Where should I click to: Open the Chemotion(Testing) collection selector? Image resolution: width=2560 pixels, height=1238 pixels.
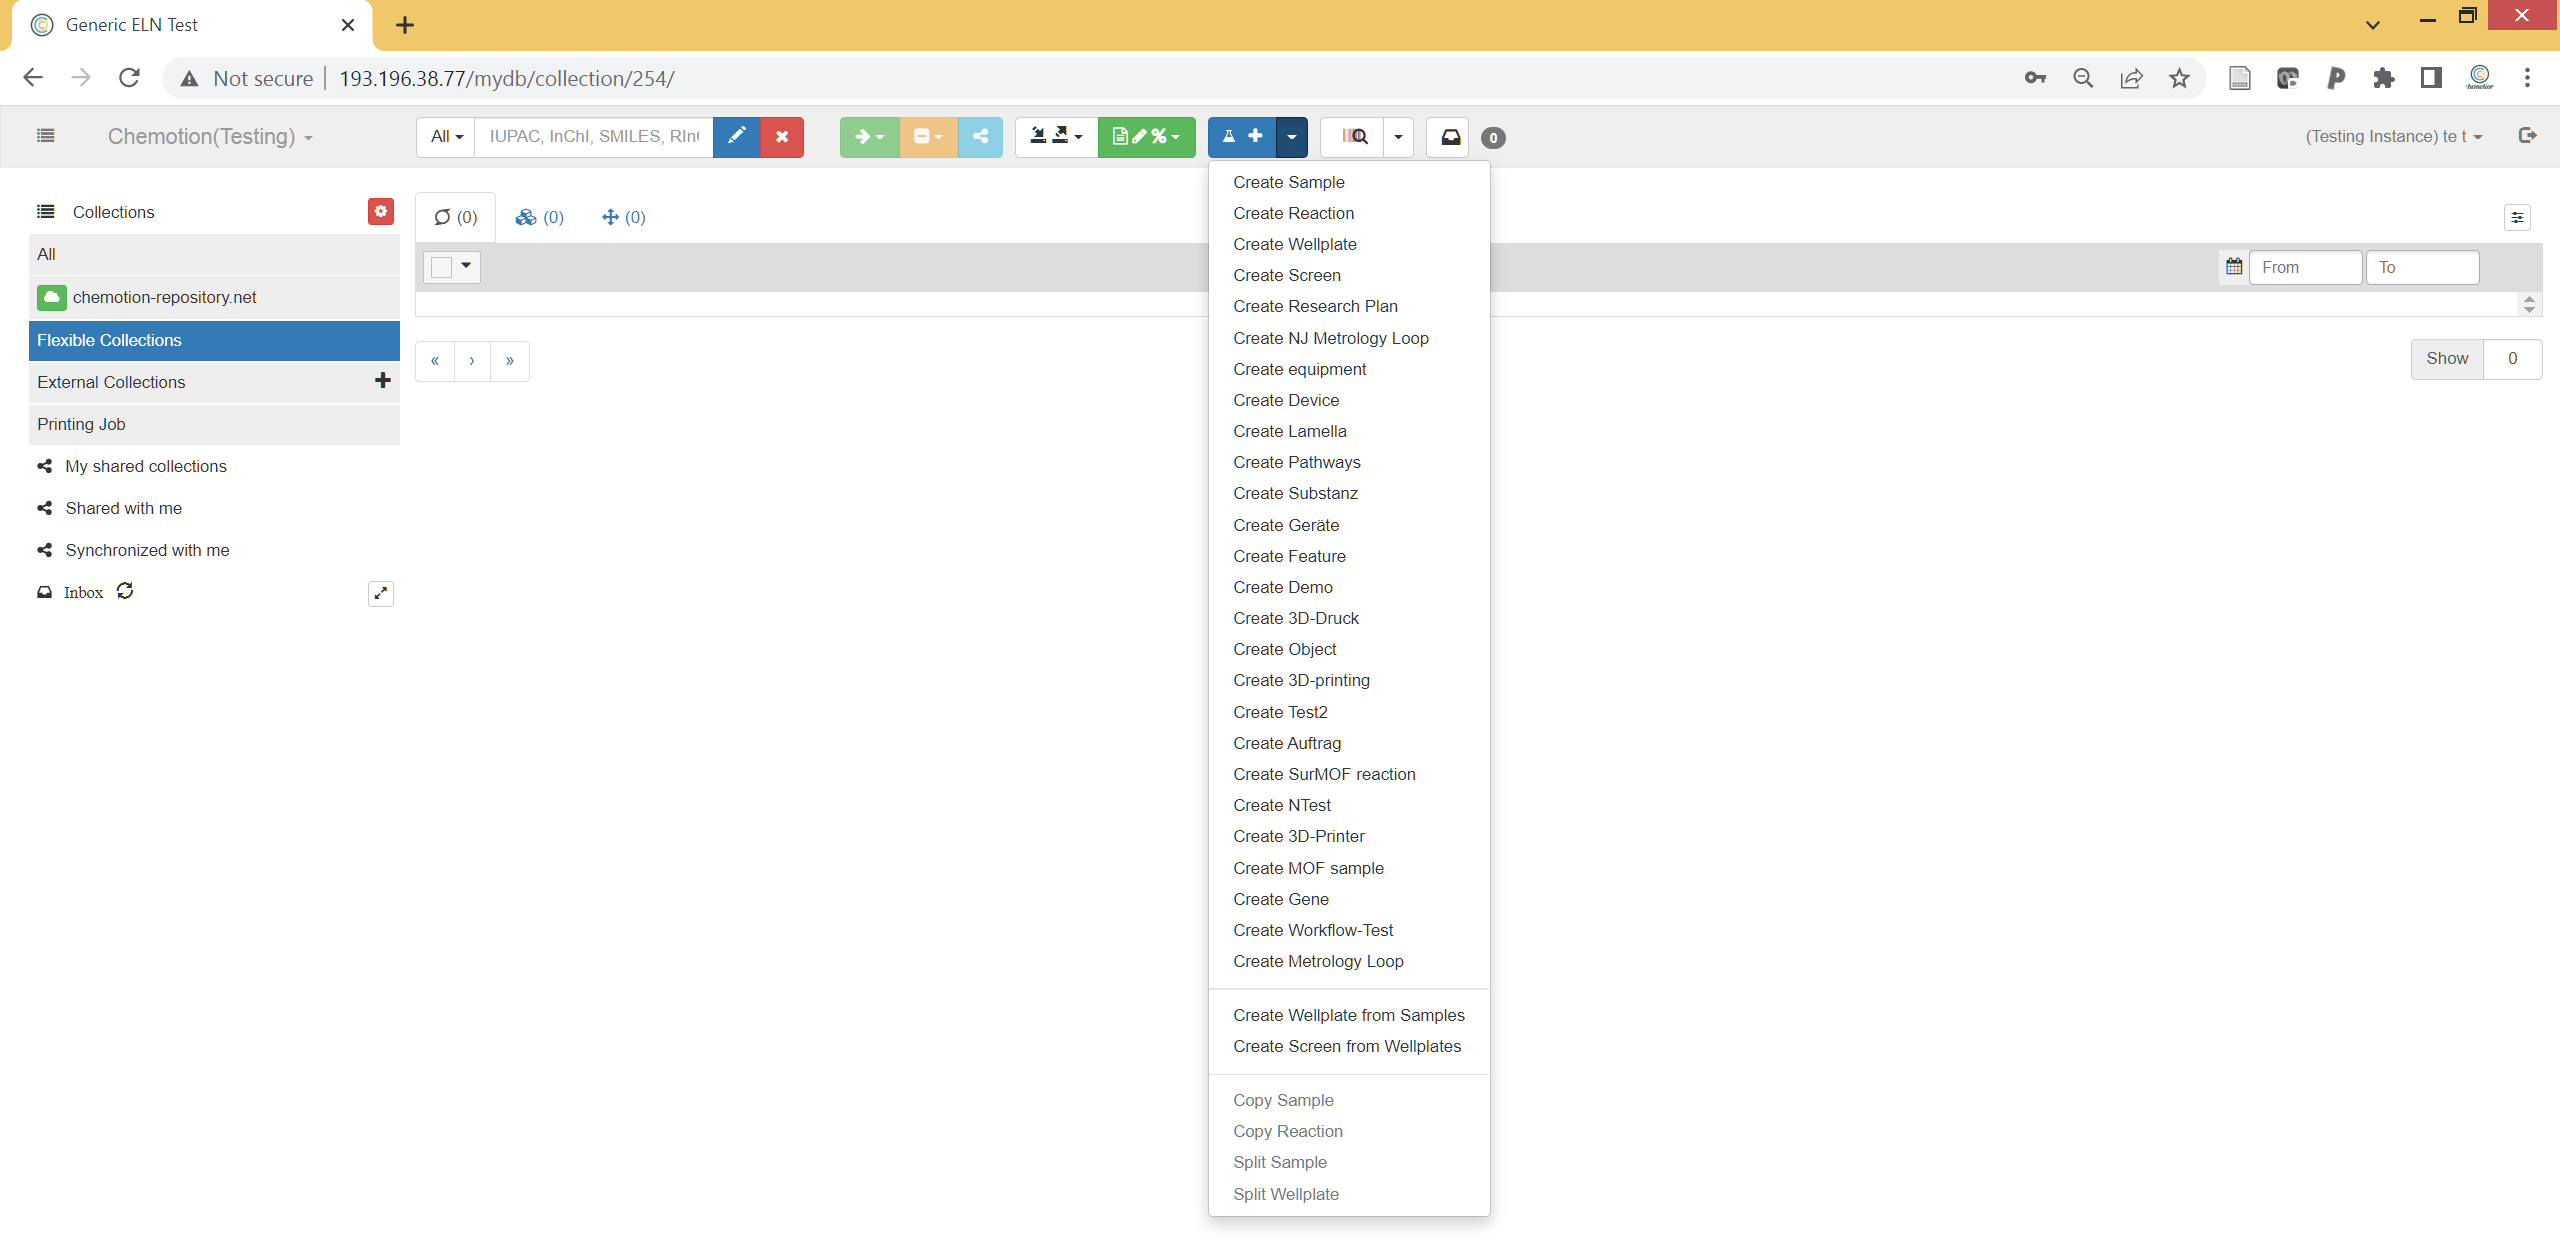pos(208,137)
